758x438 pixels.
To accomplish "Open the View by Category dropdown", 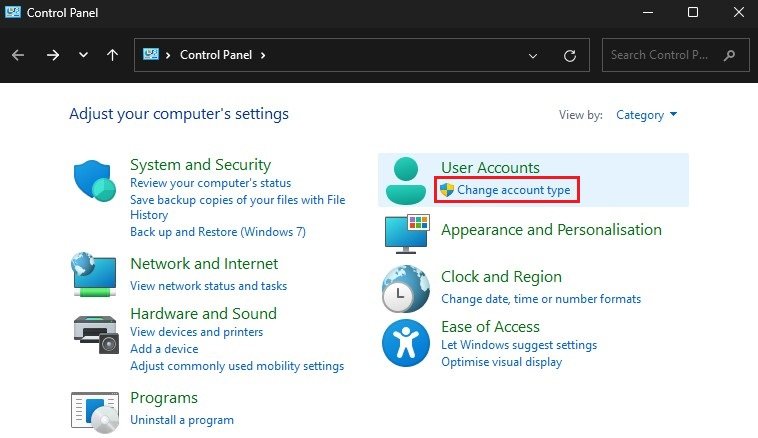I will point(646,115).
